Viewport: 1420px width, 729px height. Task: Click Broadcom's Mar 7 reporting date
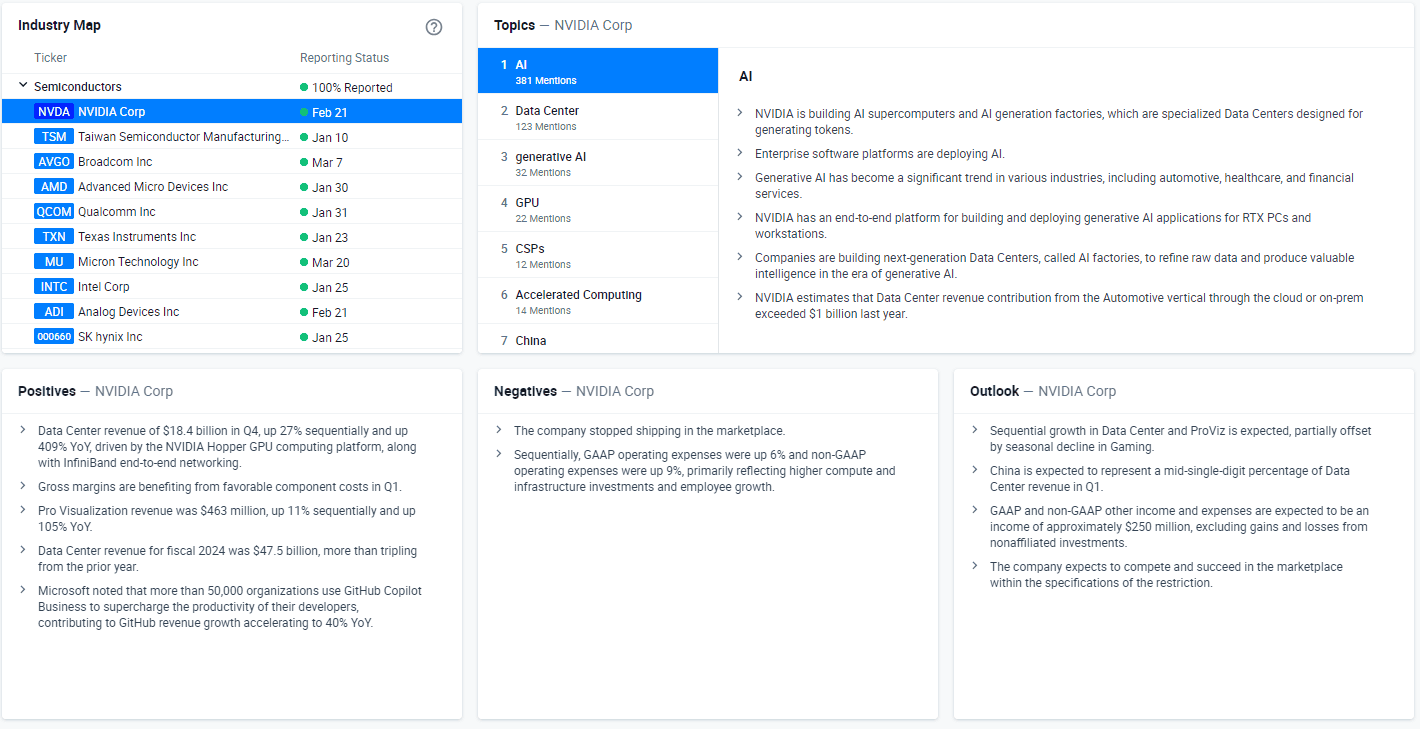[327, 162]
